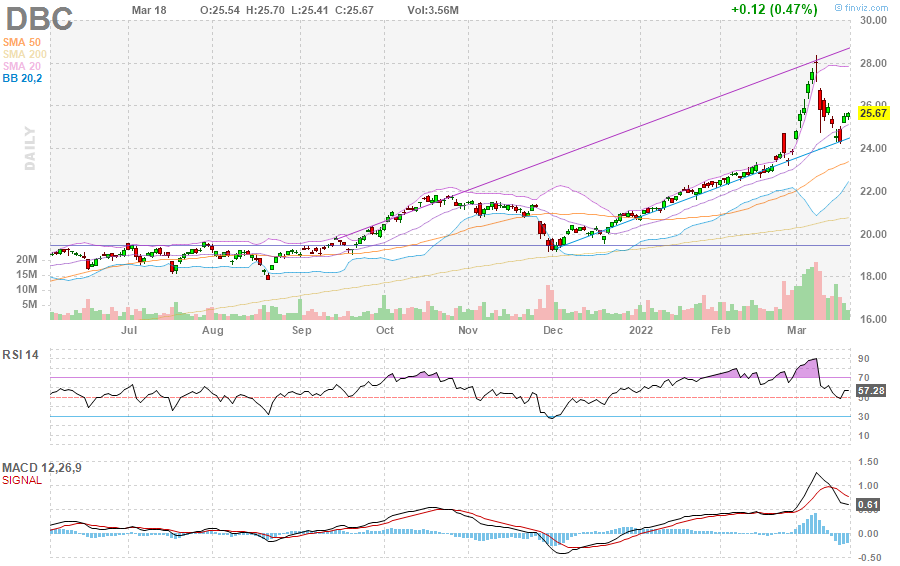Select the SMA 50 legend label
900x566 pixels.
click(x=22, y=42)
